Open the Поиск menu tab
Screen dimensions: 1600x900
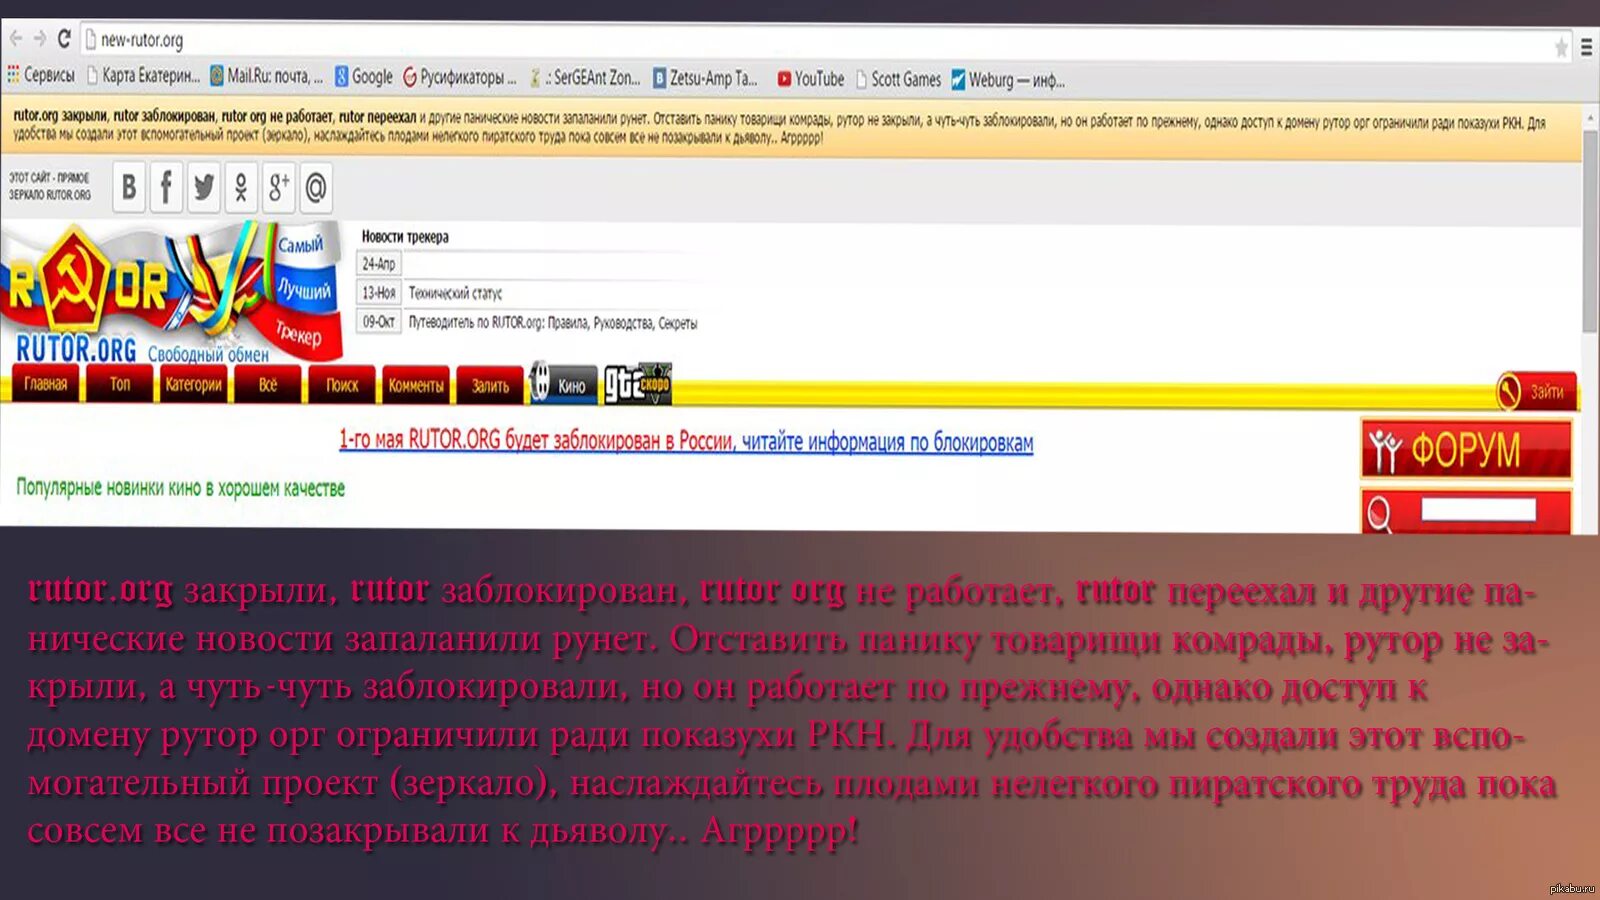click(342, 386)
